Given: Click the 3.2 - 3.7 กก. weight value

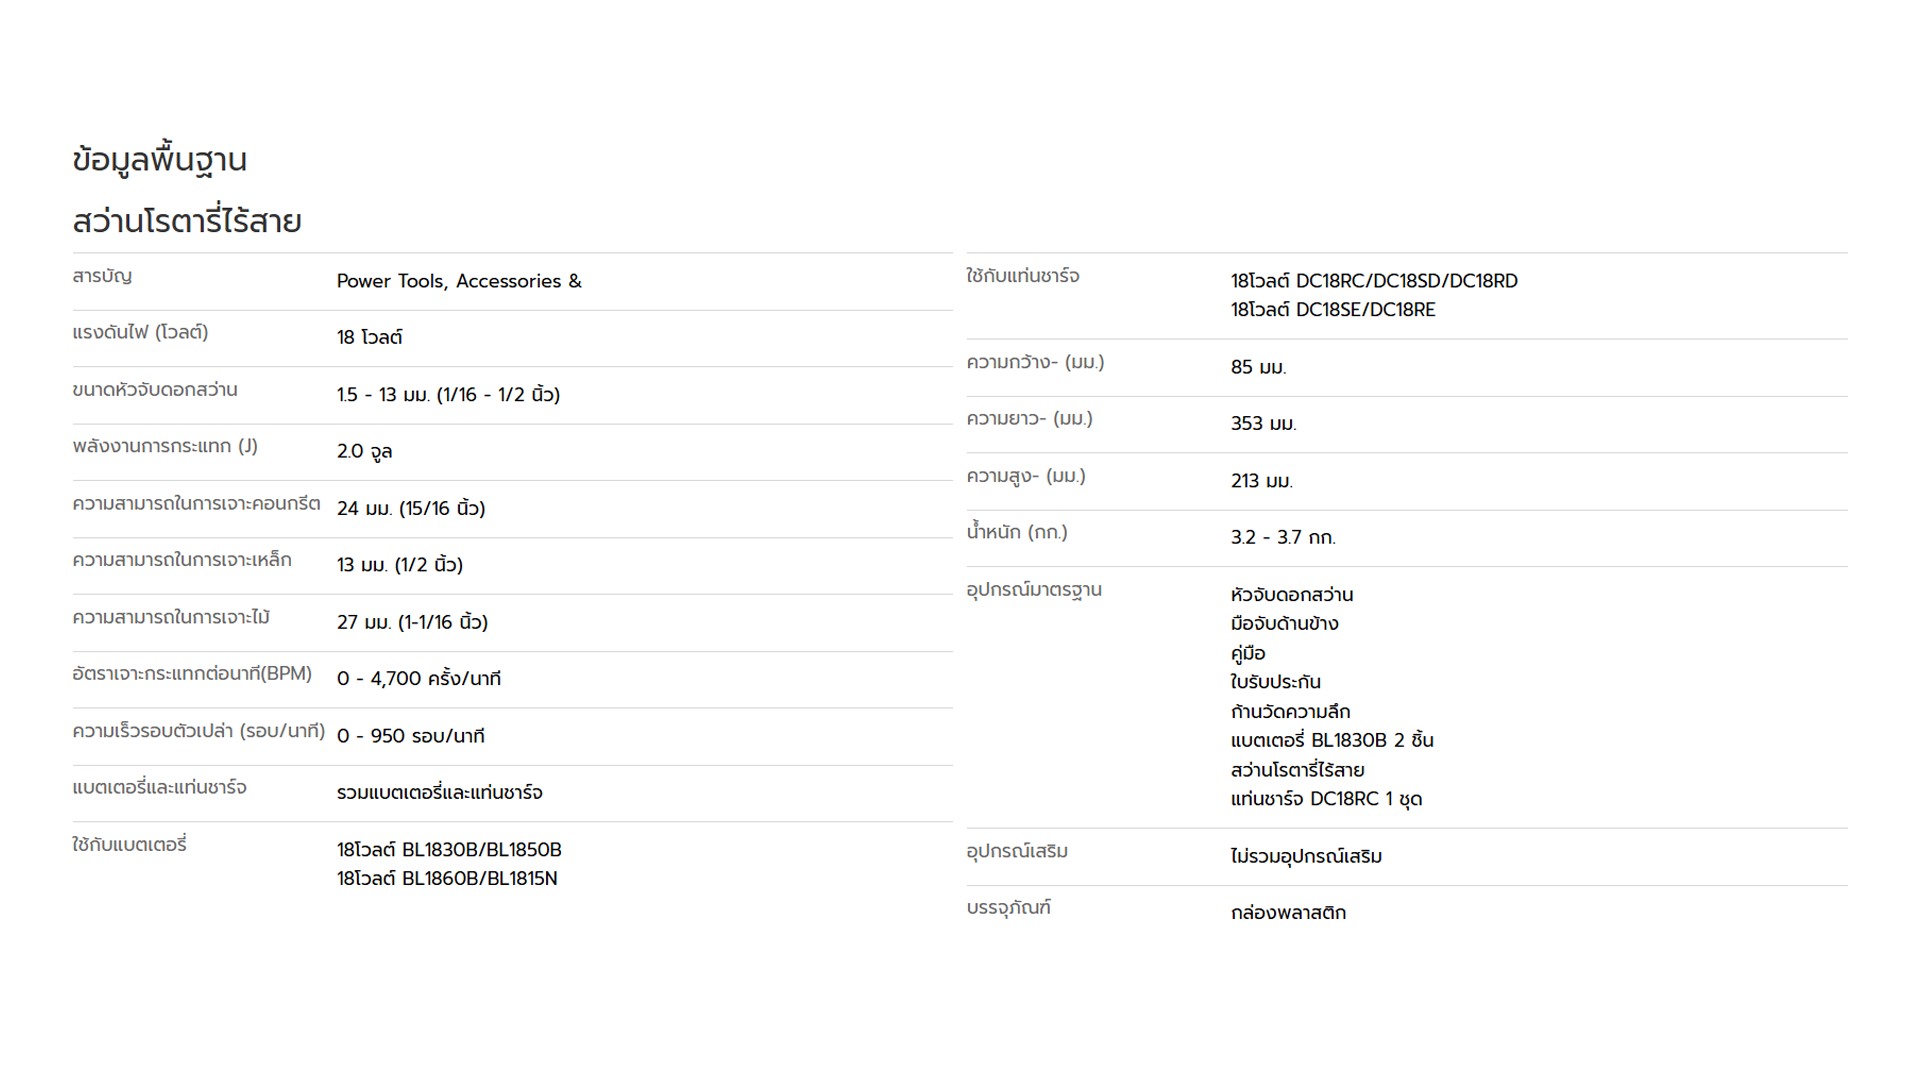Looking at the screenshot, I should [x=1283, y=538].
